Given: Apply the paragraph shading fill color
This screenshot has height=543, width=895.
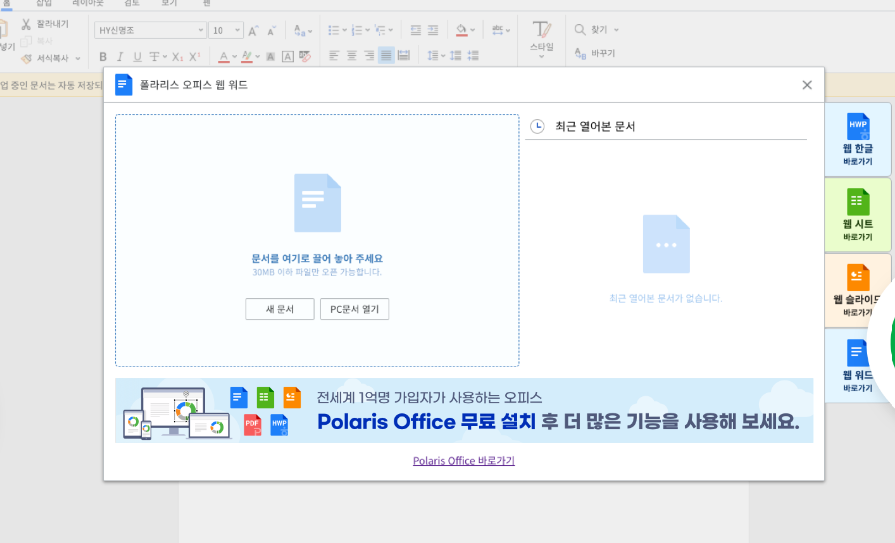Looking at the screenshot, I should click(x=461, y=30).
